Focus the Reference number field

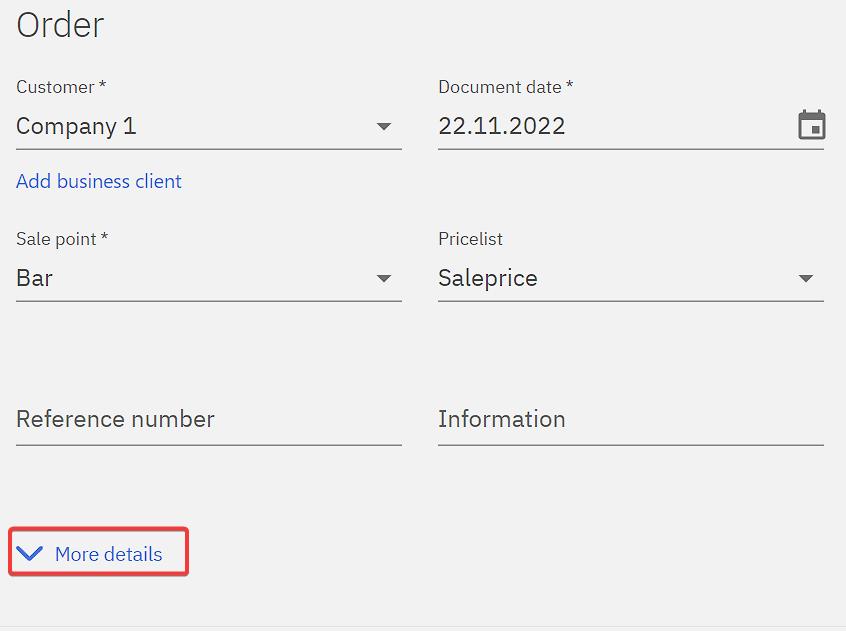pyautogui.click(x=208, y=420)
